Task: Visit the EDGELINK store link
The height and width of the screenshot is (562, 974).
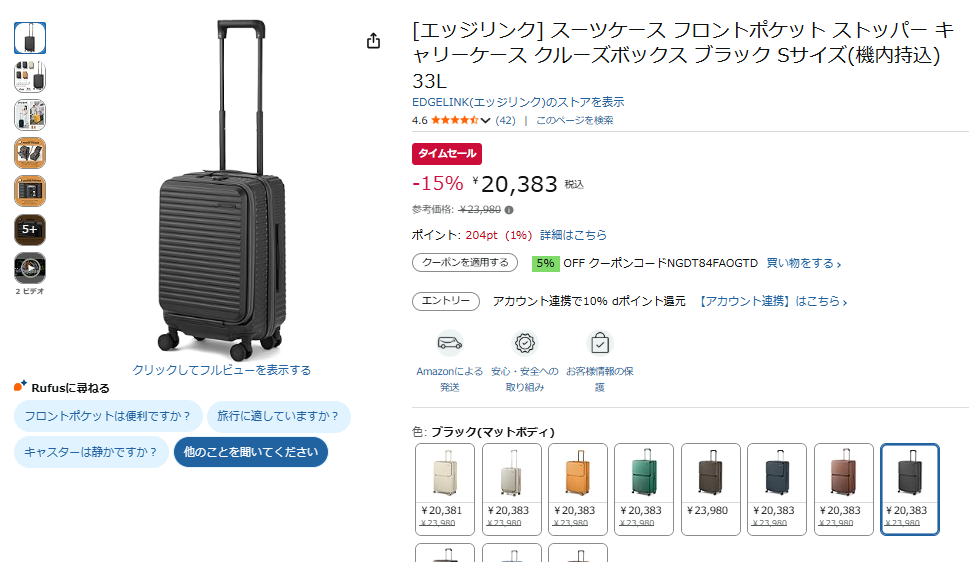Action: click(518, 102)
